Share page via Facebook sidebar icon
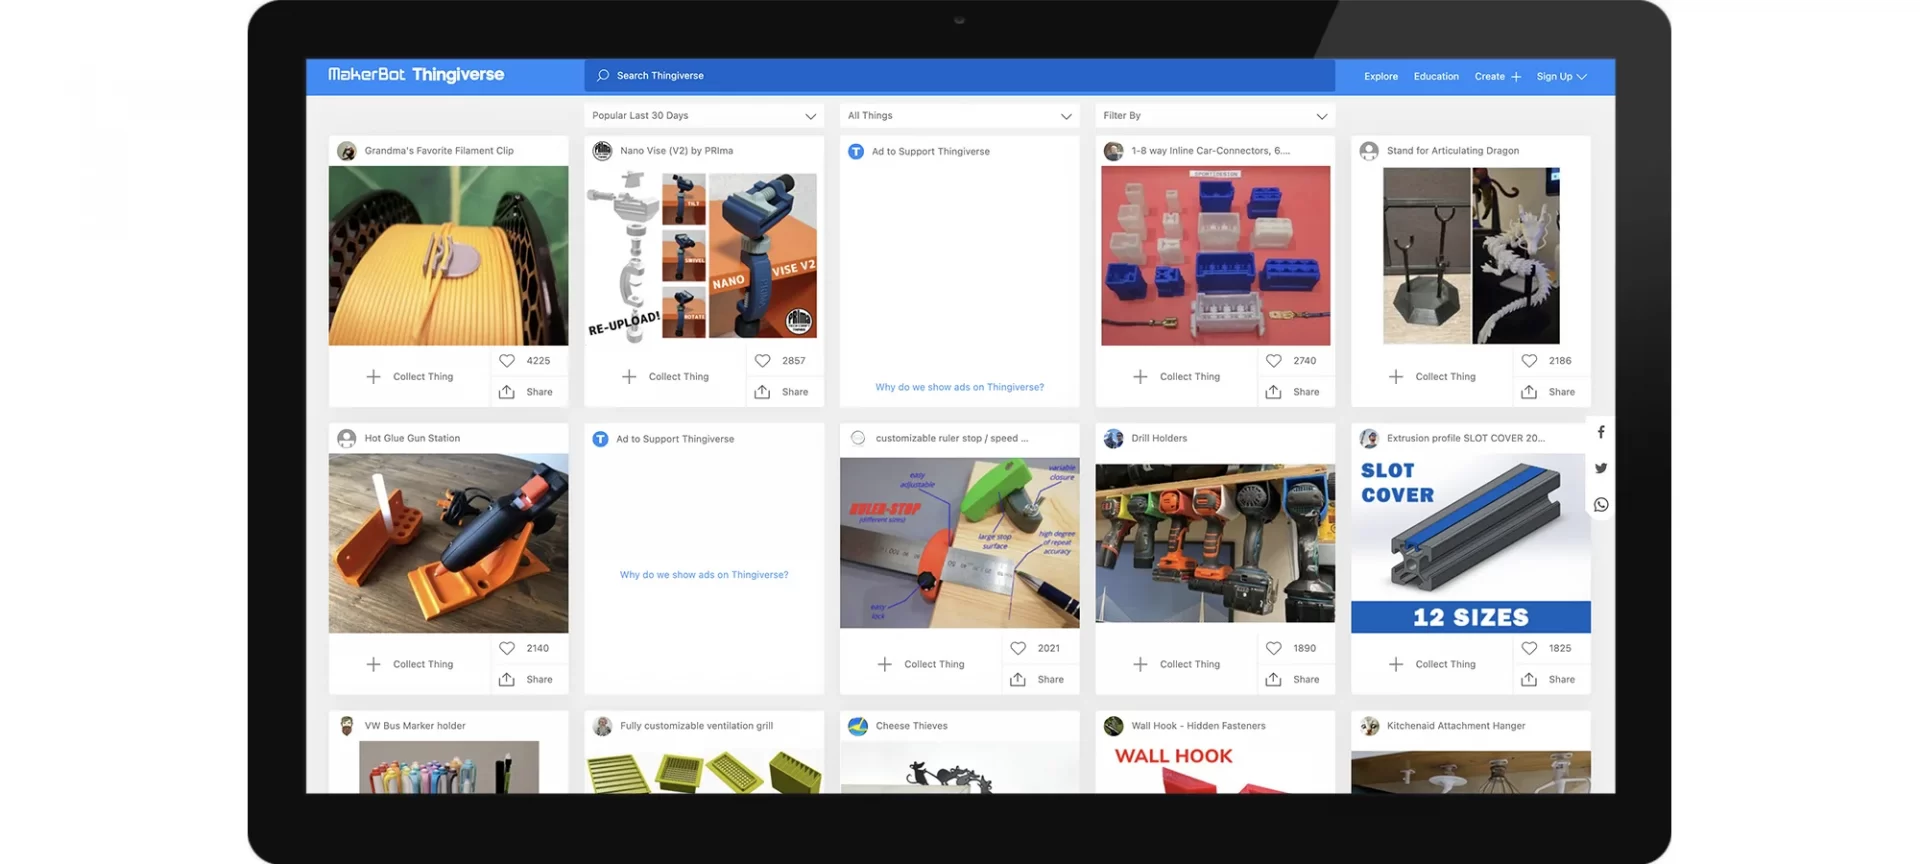The image size is (1920, 864). [1601, 433]
